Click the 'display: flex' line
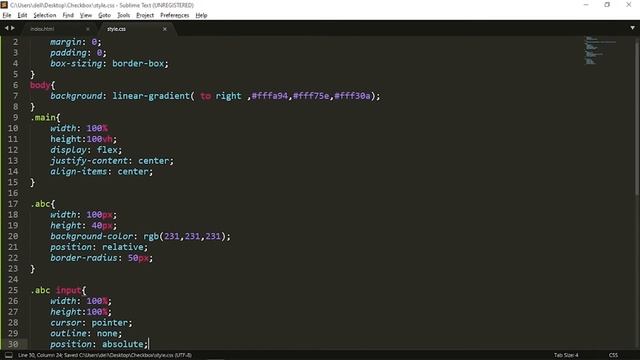 86,150
